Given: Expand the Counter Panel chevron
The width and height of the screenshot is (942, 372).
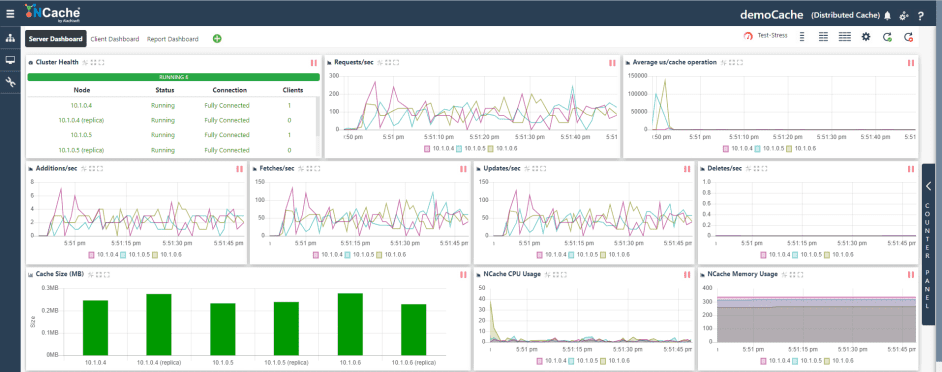Looking at the screenshot, I should (928, 186).
